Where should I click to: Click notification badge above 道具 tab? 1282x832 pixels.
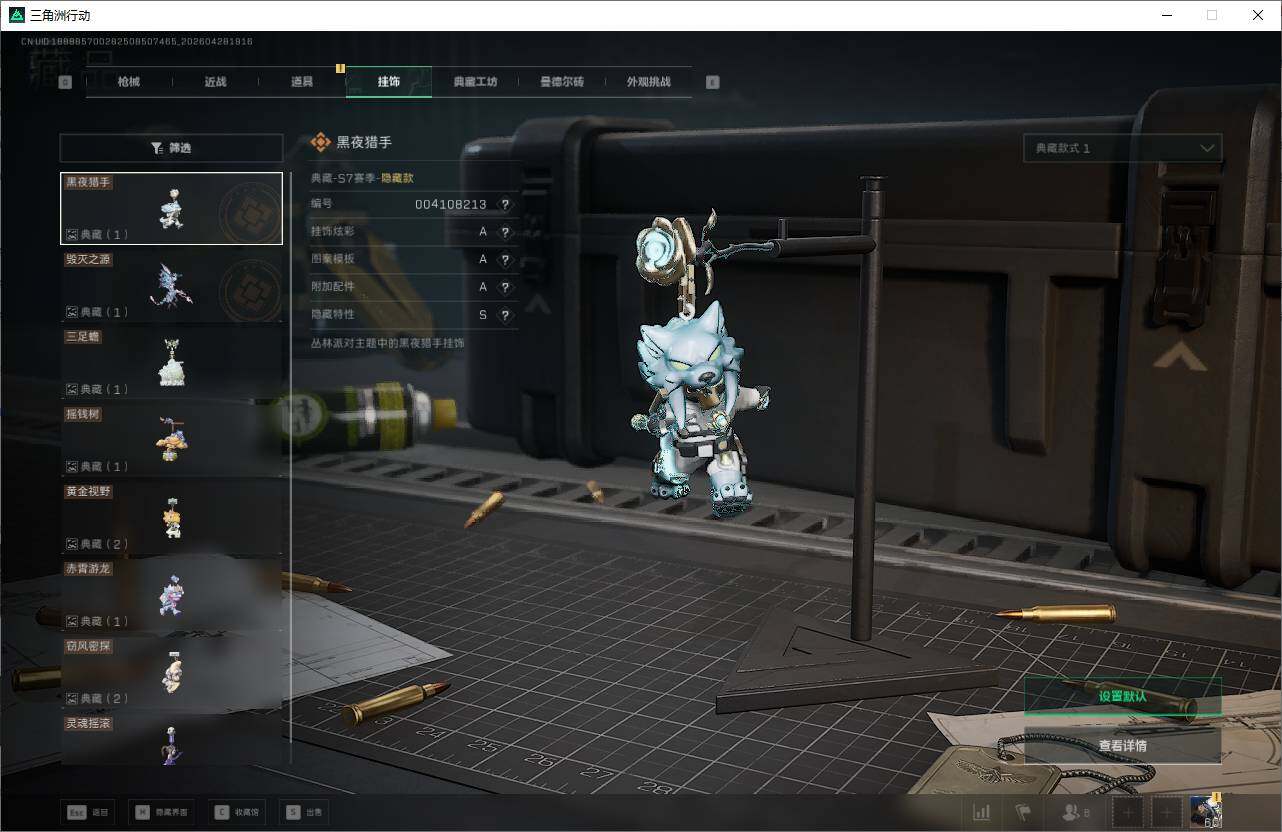pos(340,69)
